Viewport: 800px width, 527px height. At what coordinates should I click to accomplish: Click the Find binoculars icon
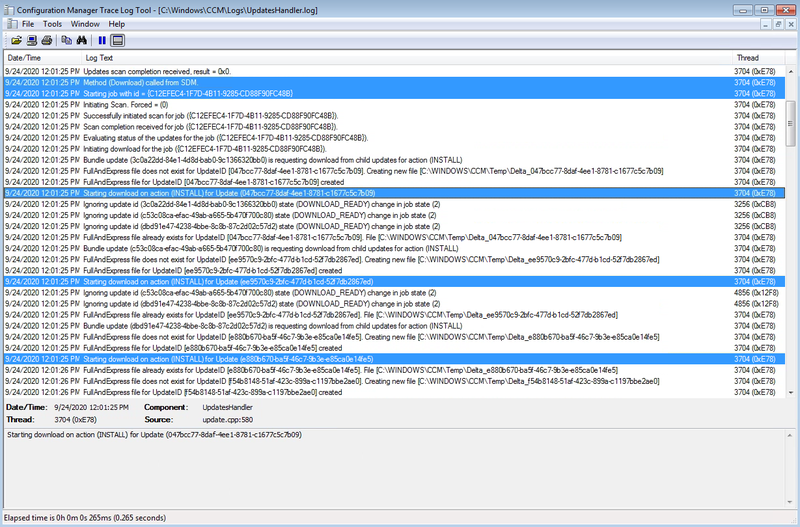82,40
